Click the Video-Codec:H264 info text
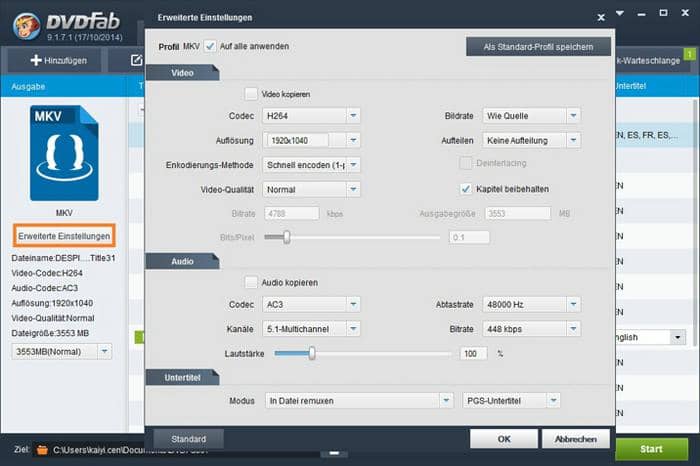Screen dimensions: 700x466 (47, 273)
